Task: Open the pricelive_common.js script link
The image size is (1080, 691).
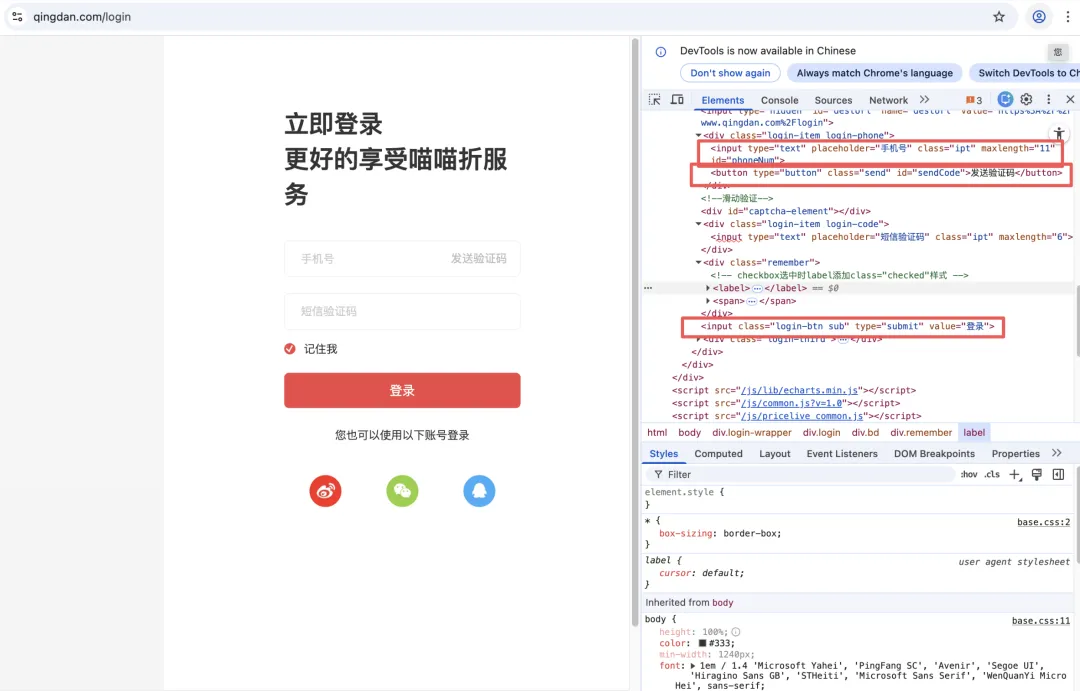Action: coord(802,416)
